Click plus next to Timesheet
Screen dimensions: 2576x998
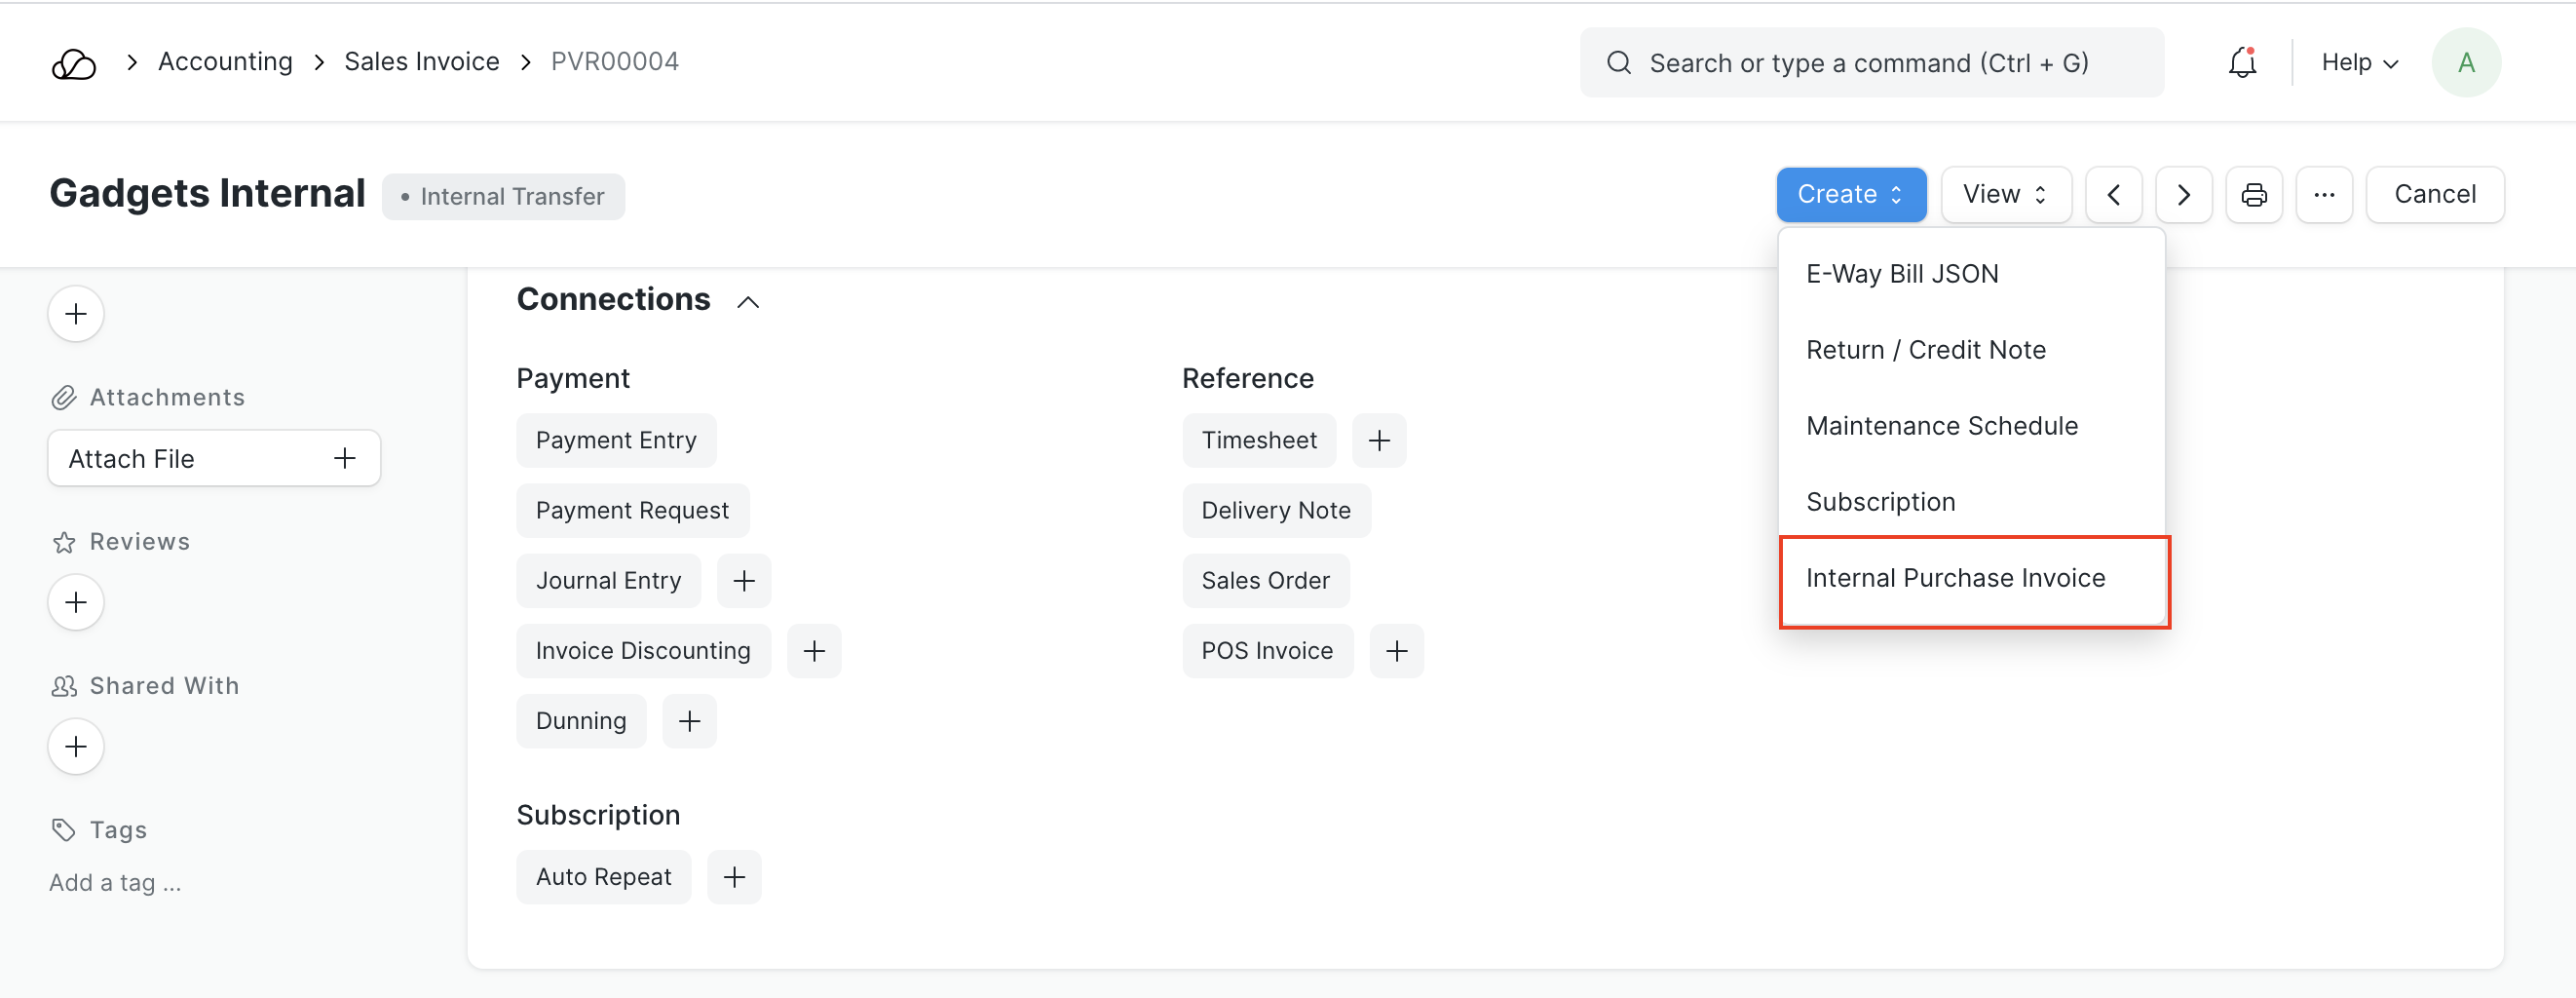pyautogui.click(x=1378, y=441)
